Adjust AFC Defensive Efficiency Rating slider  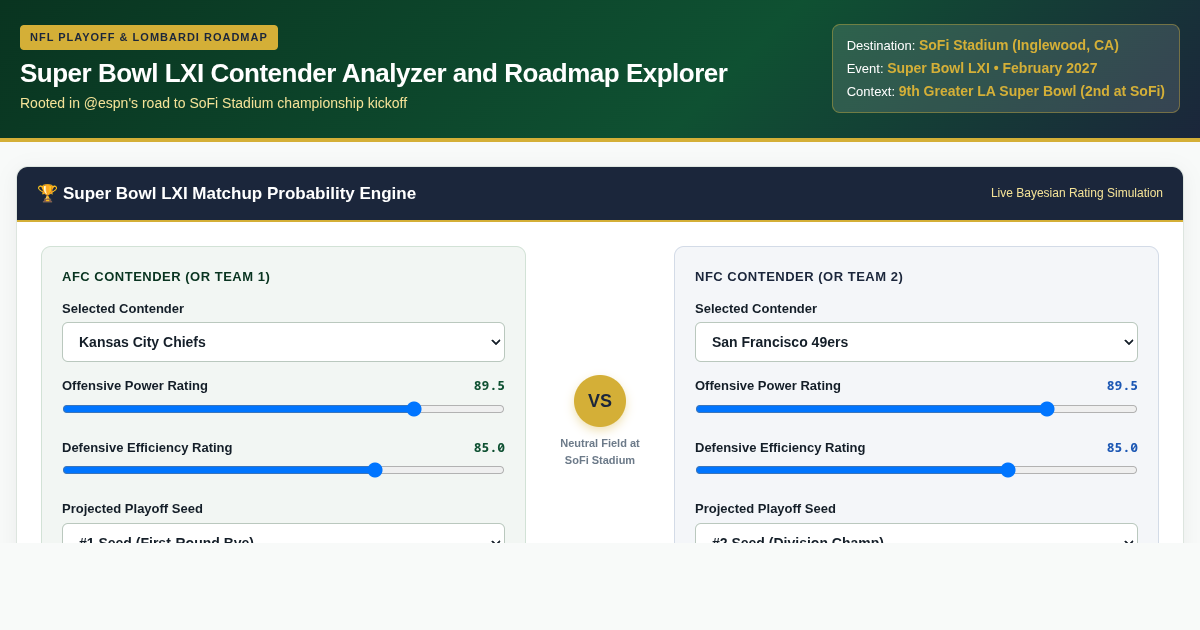(x=283, y=470)
